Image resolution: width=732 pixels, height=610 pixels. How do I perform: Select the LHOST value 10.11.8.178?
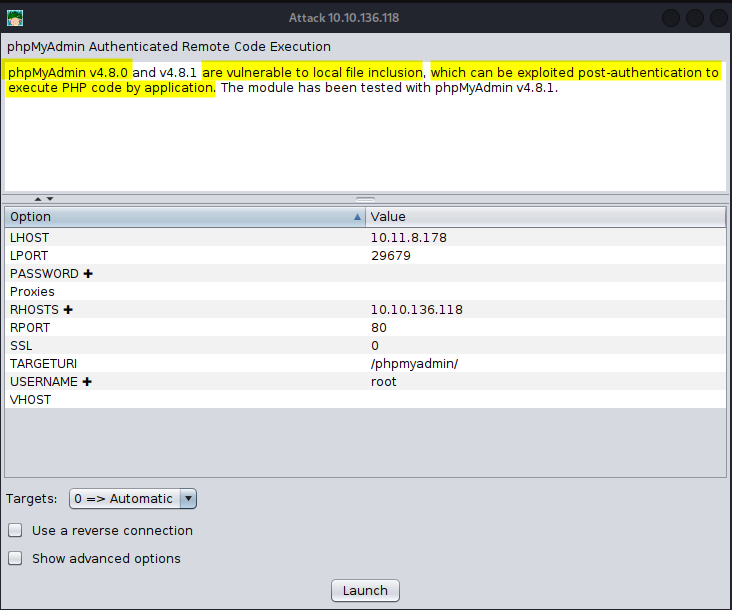pyautogui.click(x=408, y=238)
